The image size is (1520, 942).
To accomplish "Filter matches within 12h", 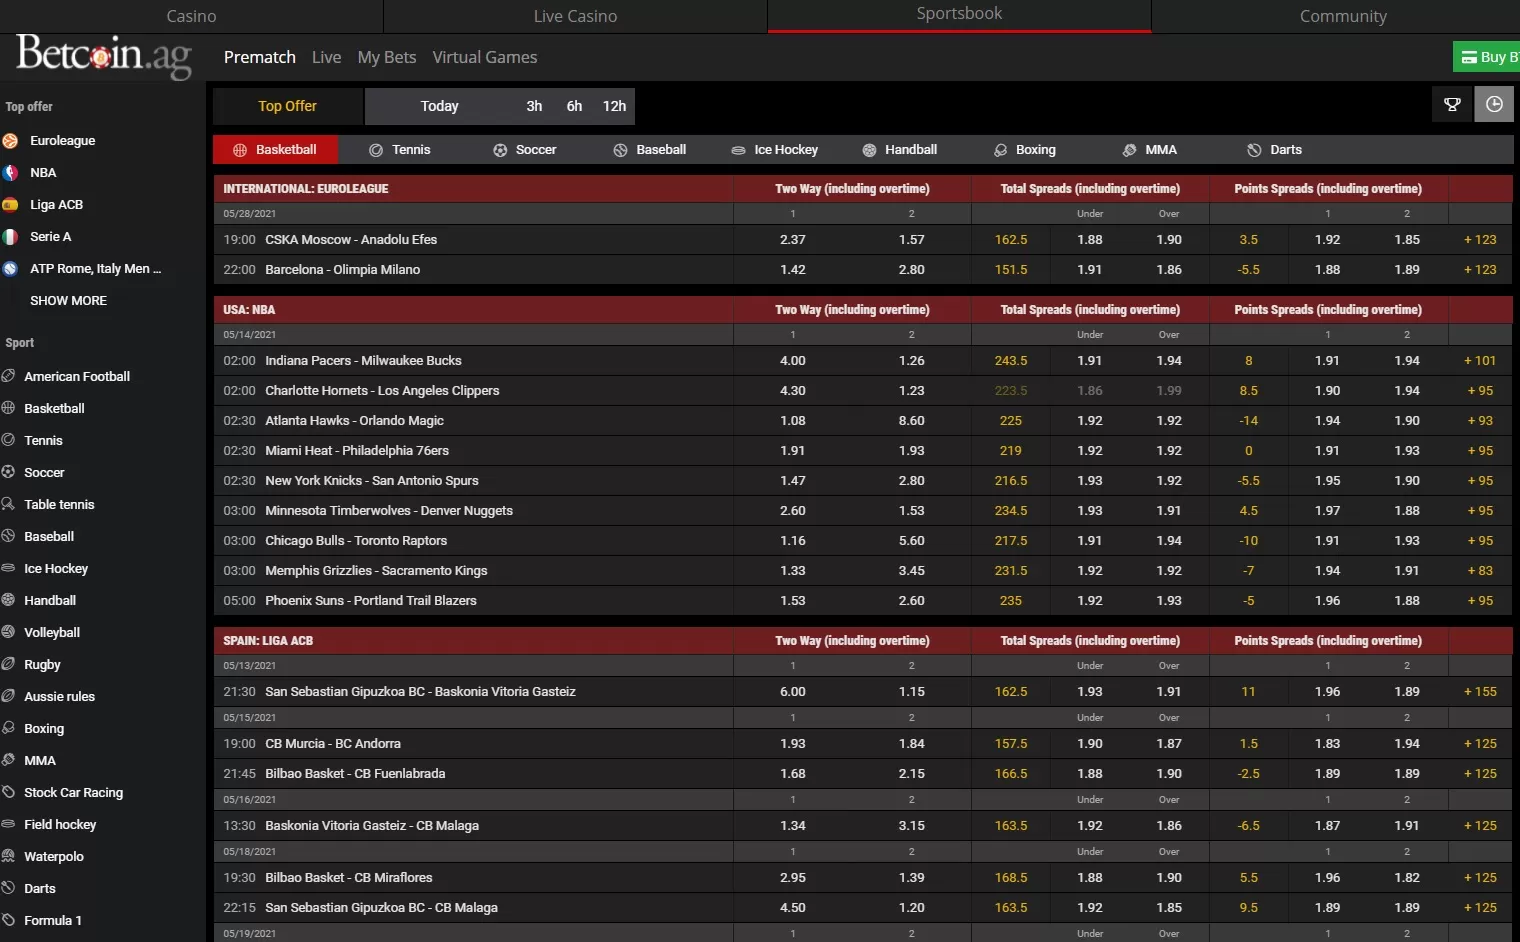I will [x=614, y=106].
